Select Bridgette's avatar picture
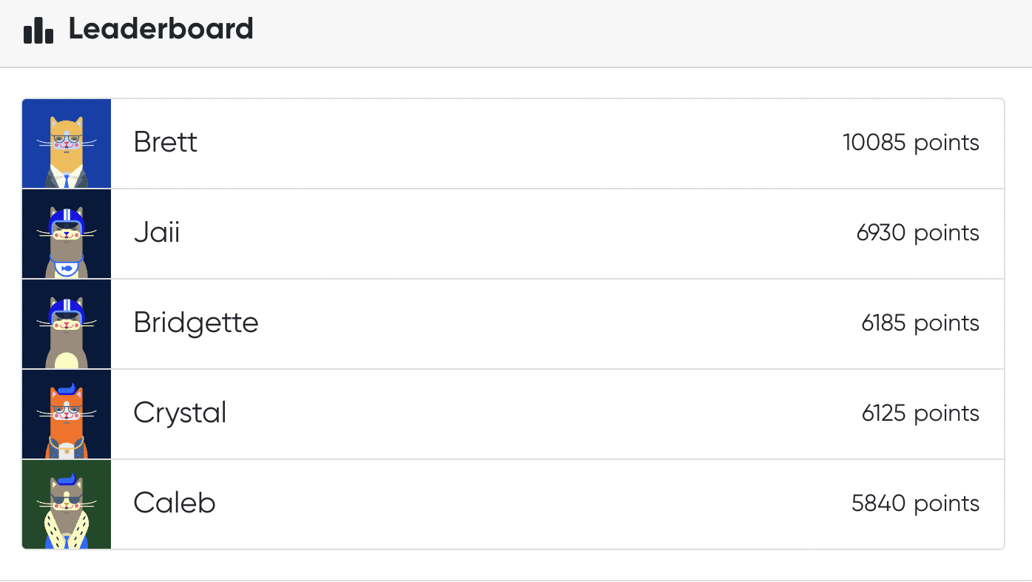This screenshot has width=1032, height=582. coord(65,323)
